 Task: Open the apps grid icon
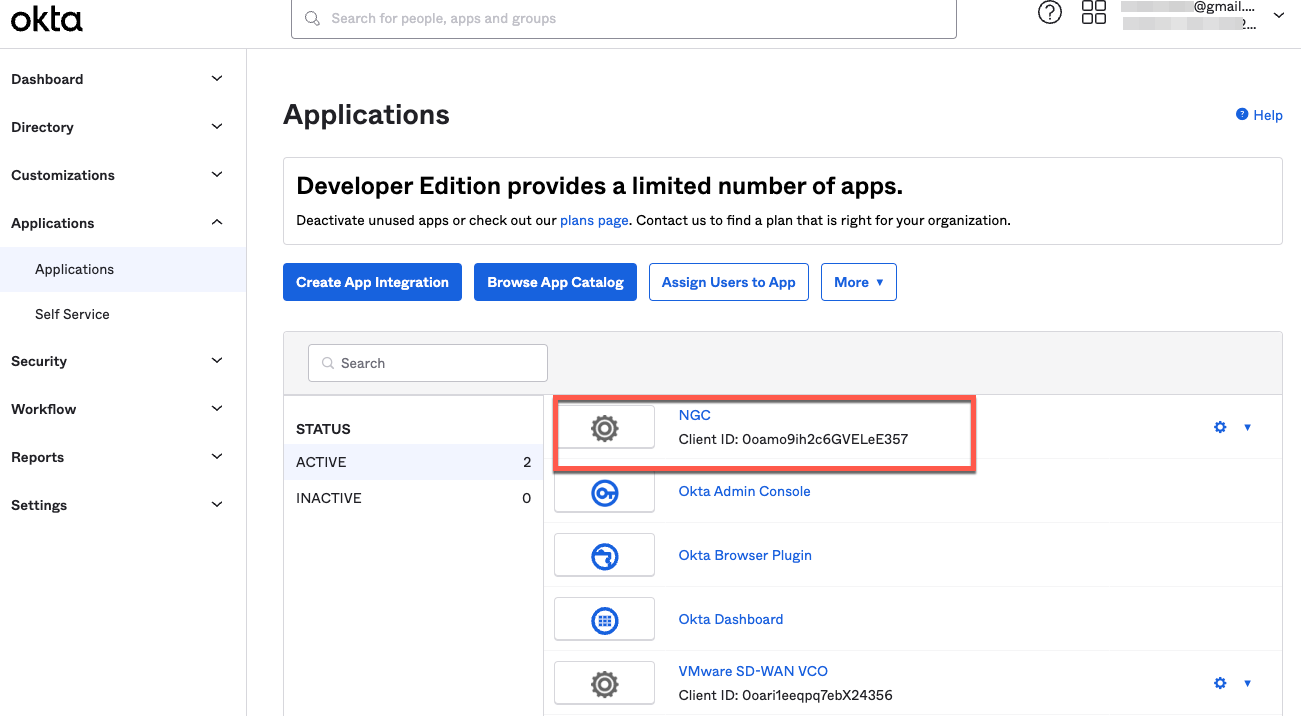tap(1094, 13)
